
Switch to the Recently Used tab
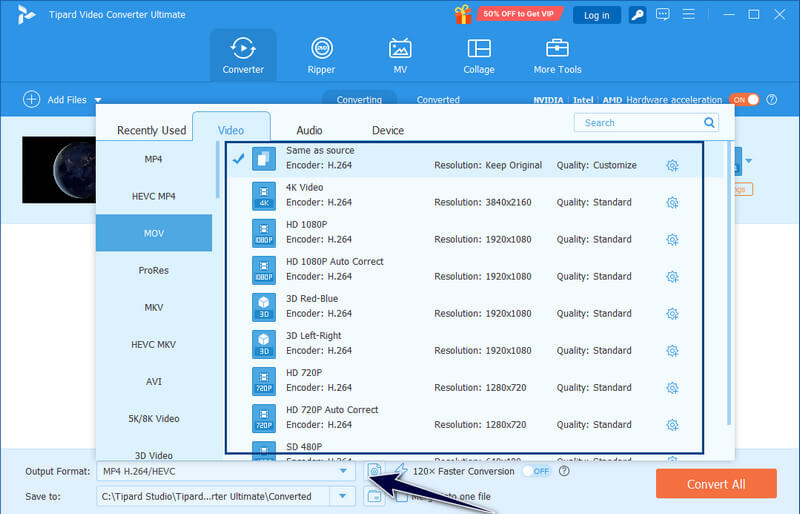click(x=152, y=130)
